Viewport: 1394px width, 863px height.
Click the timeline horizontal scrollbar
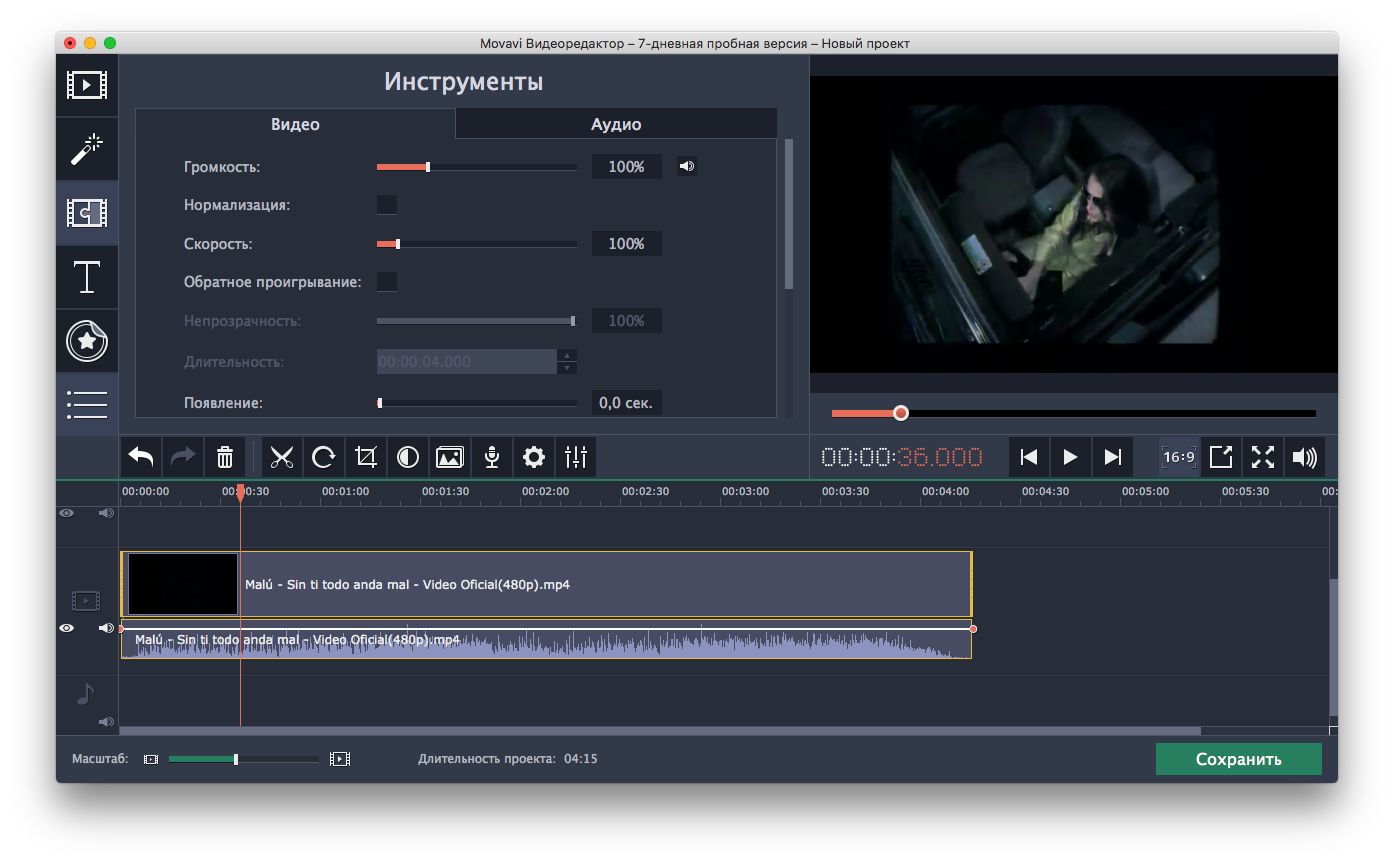pos(660,731)
